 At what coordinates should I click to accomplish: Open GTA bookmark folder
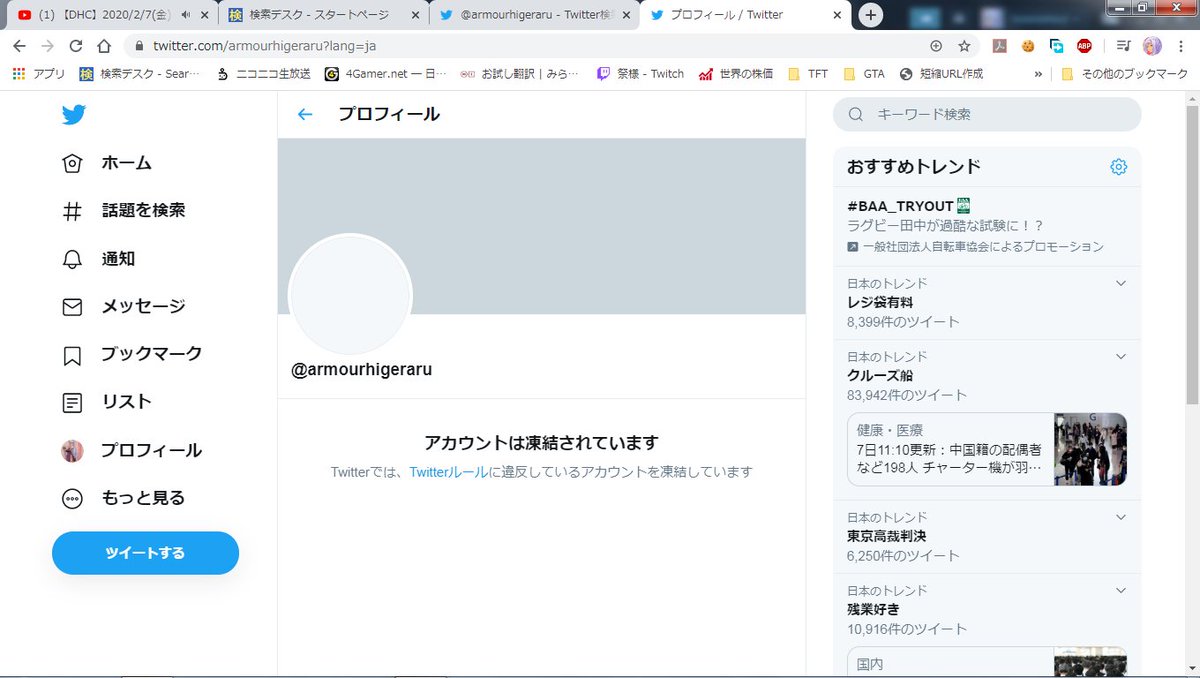pos(865,74)
